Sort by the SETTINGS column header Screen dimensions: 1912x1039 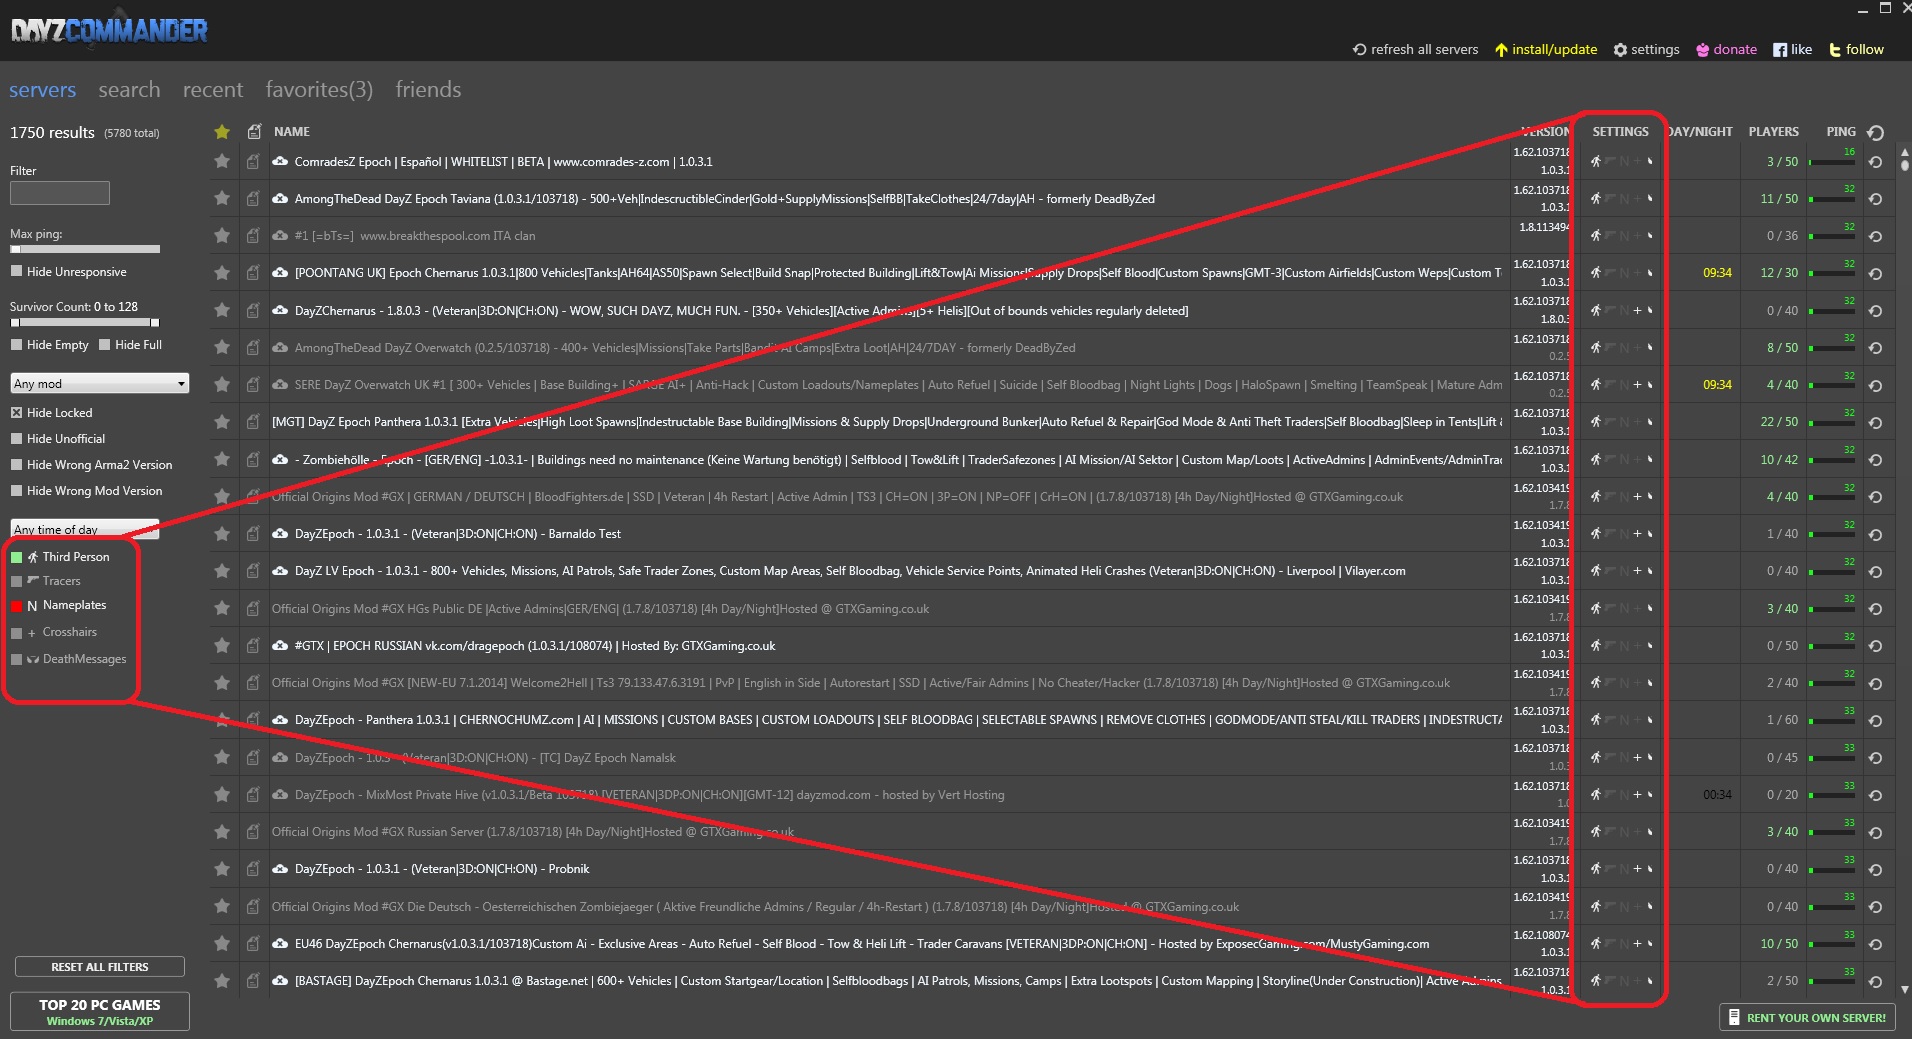pos(1620,132)
